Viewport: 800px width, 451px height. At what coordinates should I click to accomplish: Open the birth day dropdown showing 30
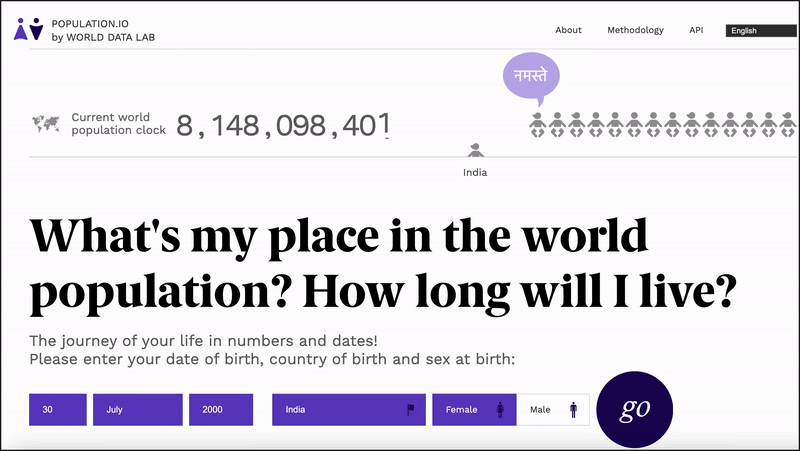[58, 409]
